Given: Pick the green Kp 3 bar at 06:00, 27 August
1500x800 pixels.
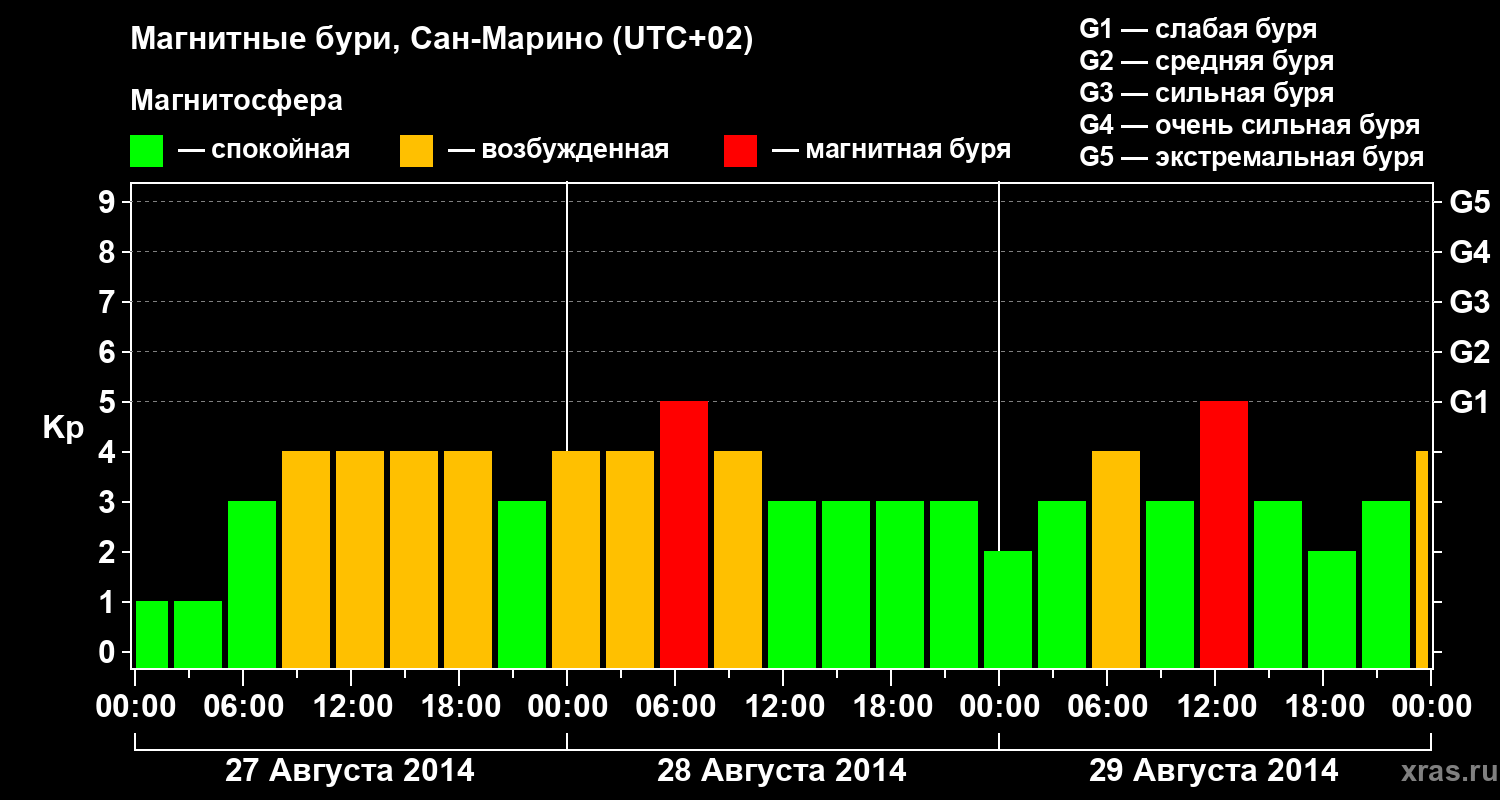Looking at the screenshot, I should [252, 585].
